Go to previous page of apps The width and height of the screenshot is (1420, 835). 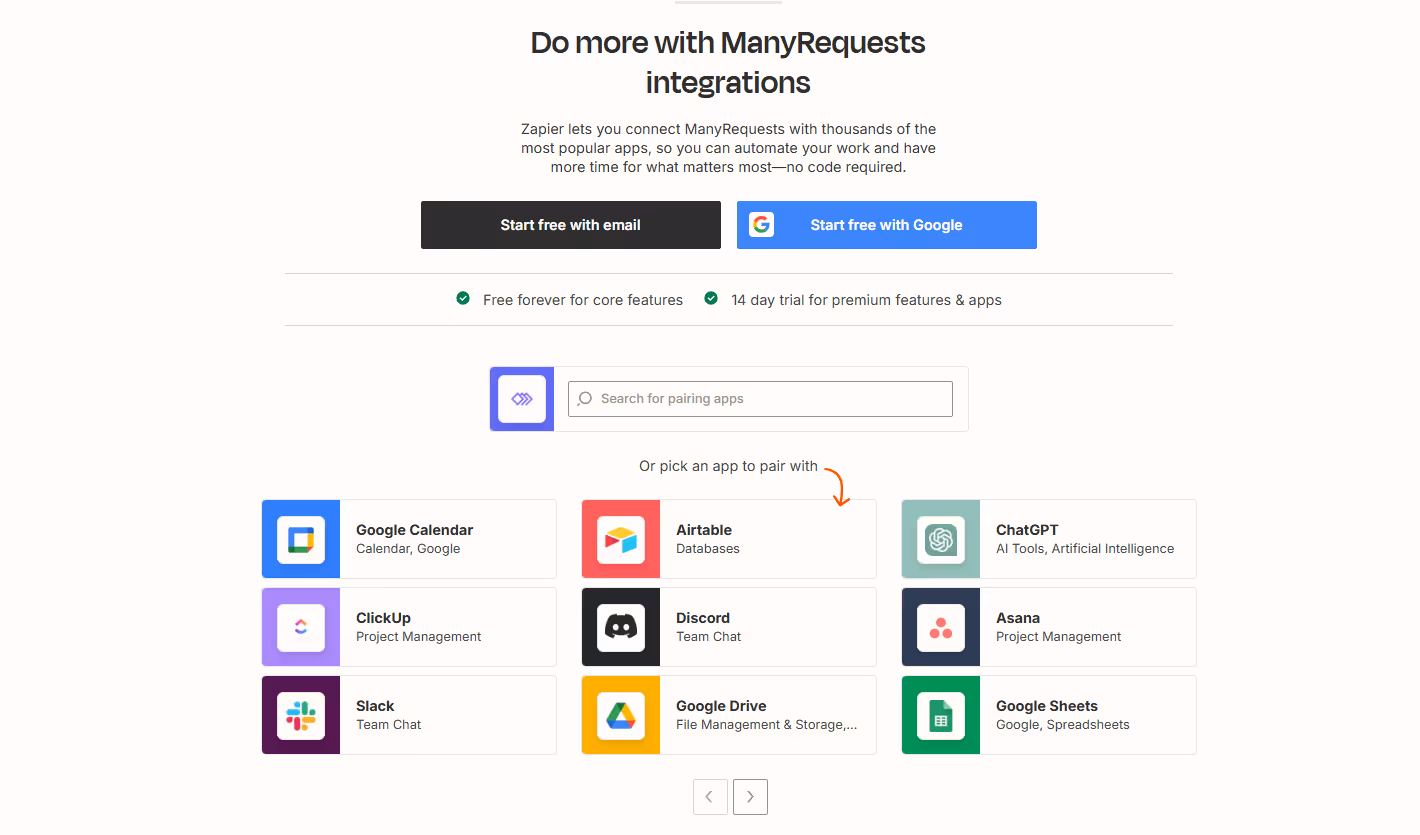pyautogui.click(x=710, y=797)
